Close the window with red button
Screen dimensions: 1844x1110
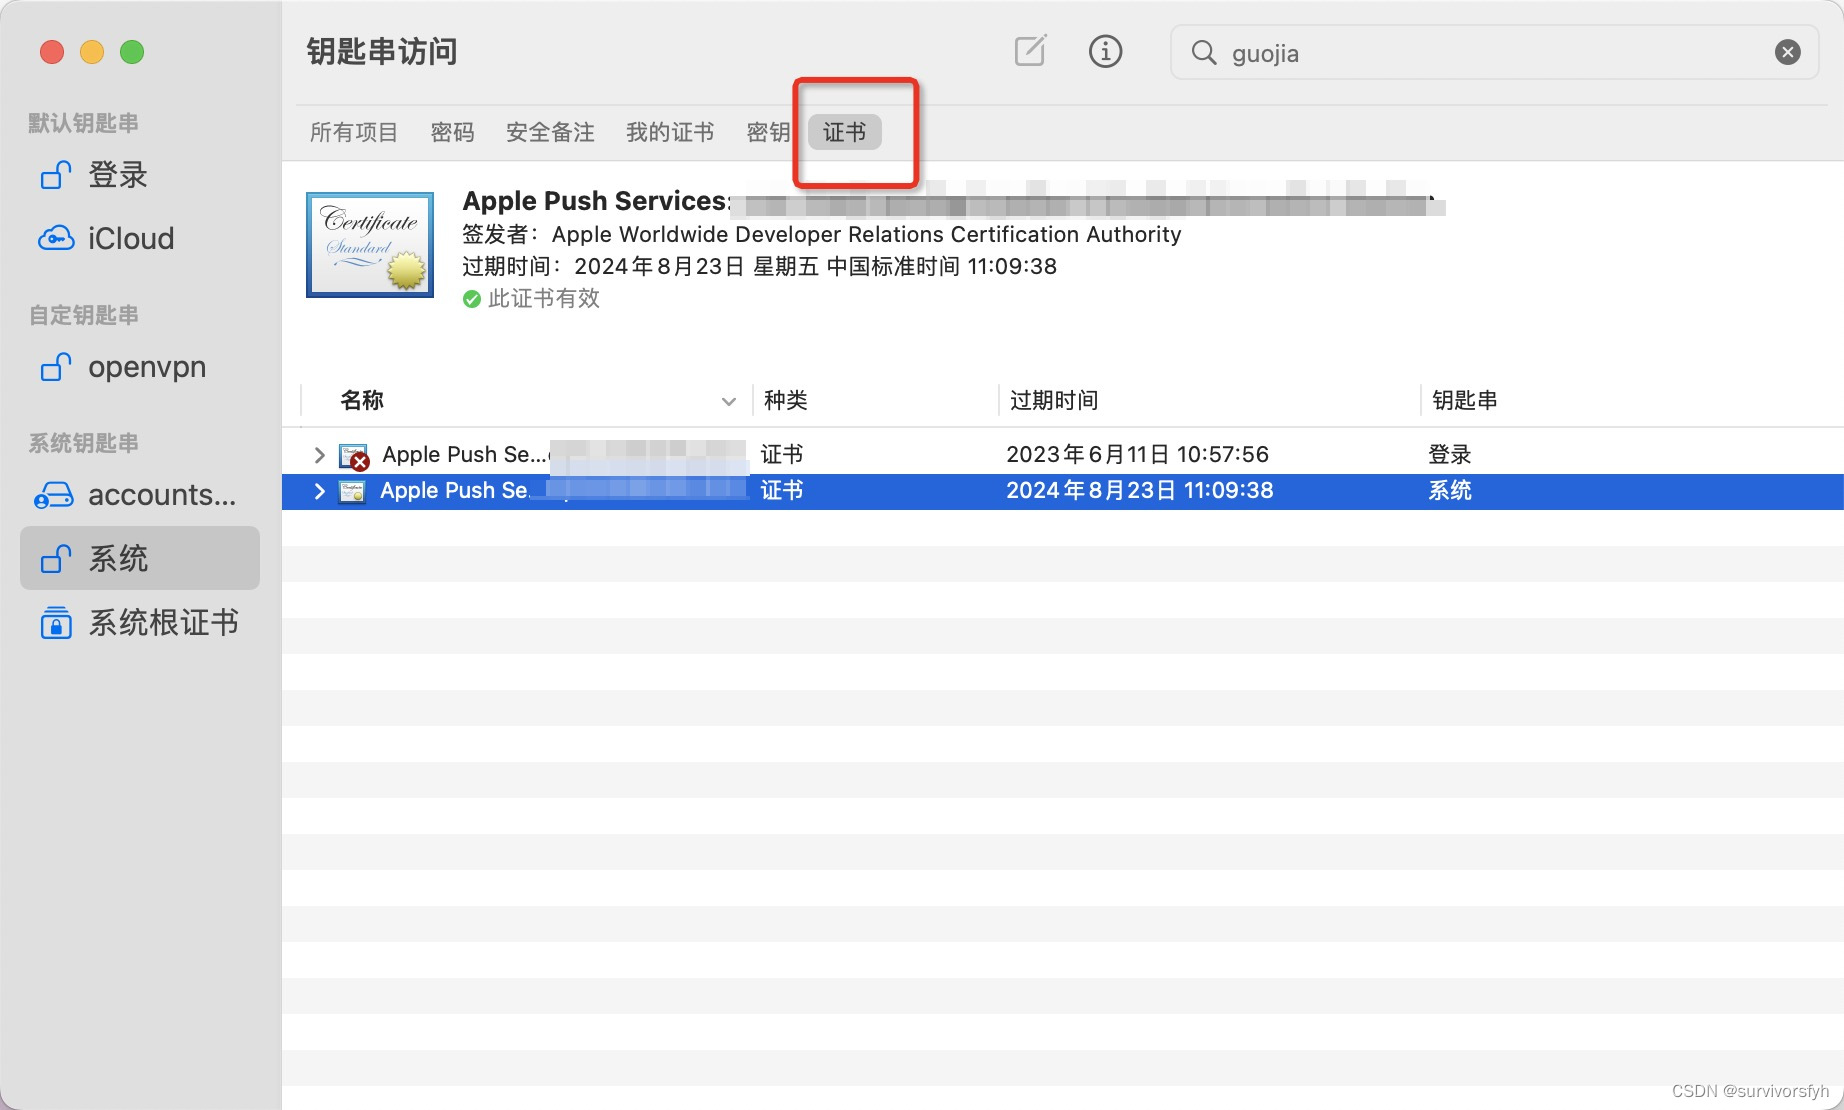[x=52, y=52]
